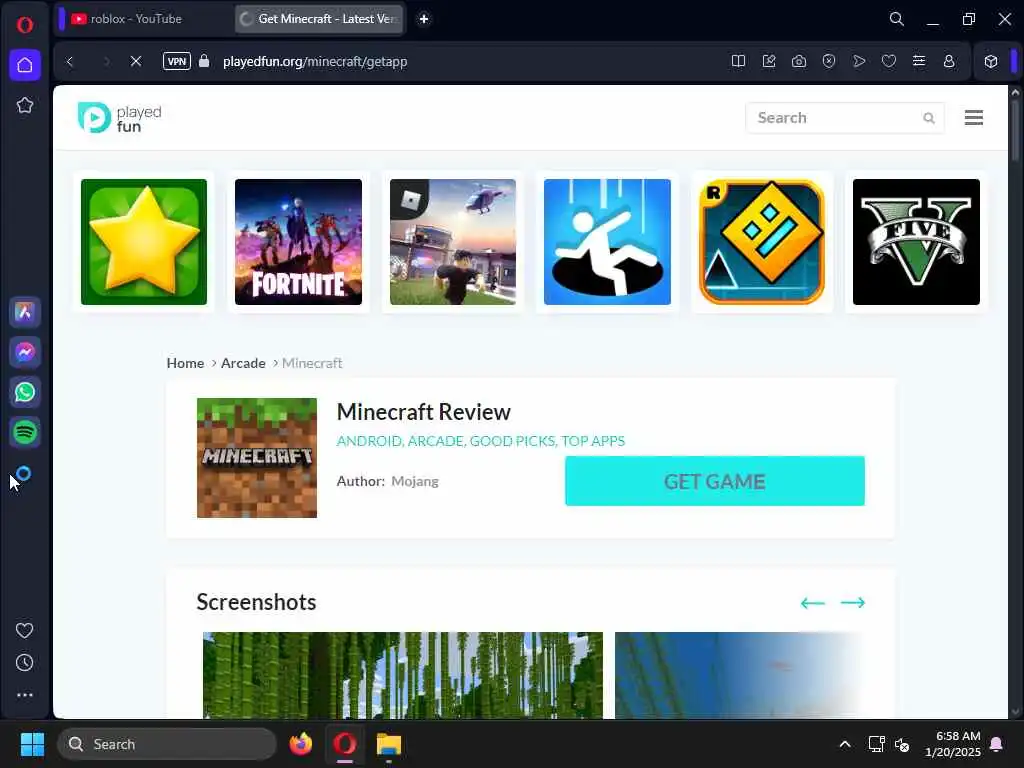Open the ad blocker shield icon
This screenshot has height=768, width=1024.
(x=829, y=61)
